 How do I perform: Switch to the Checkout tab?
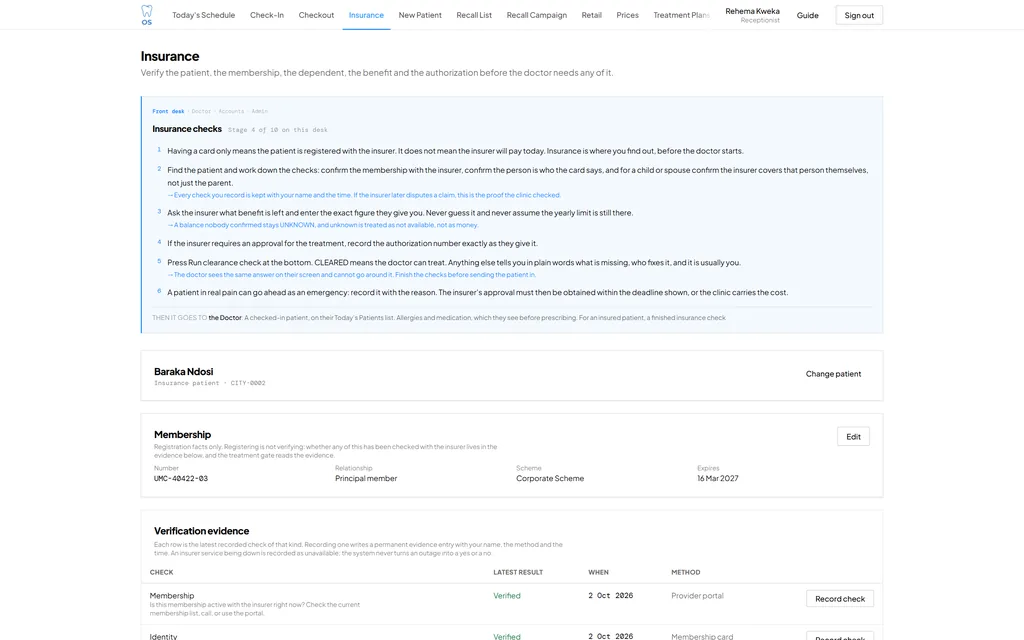(316, 15)
